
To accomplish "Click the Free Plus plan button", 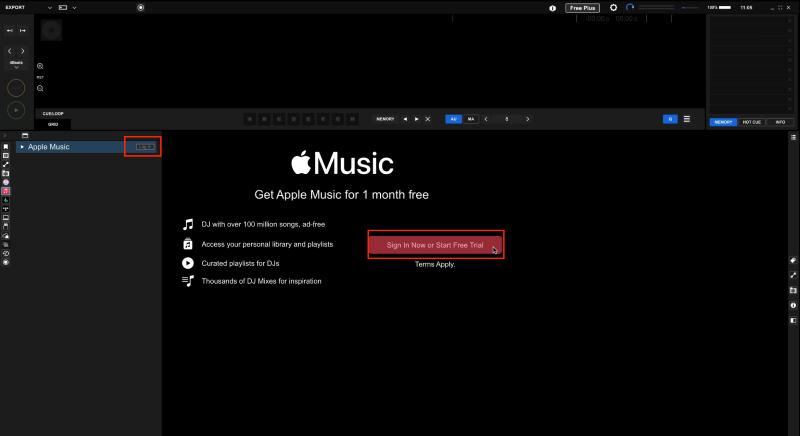I will click(582, 8).
